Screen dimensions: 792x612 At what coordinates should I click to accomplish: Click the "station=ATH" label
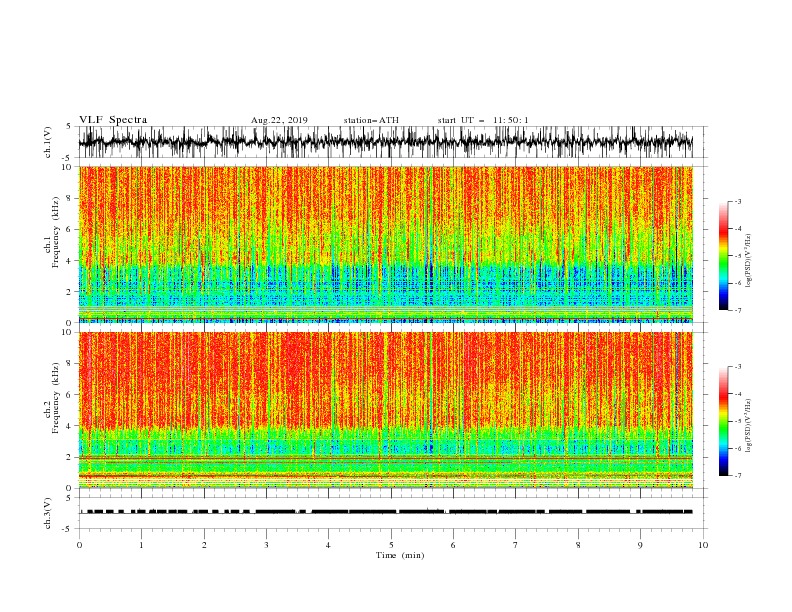pos(371,120)
